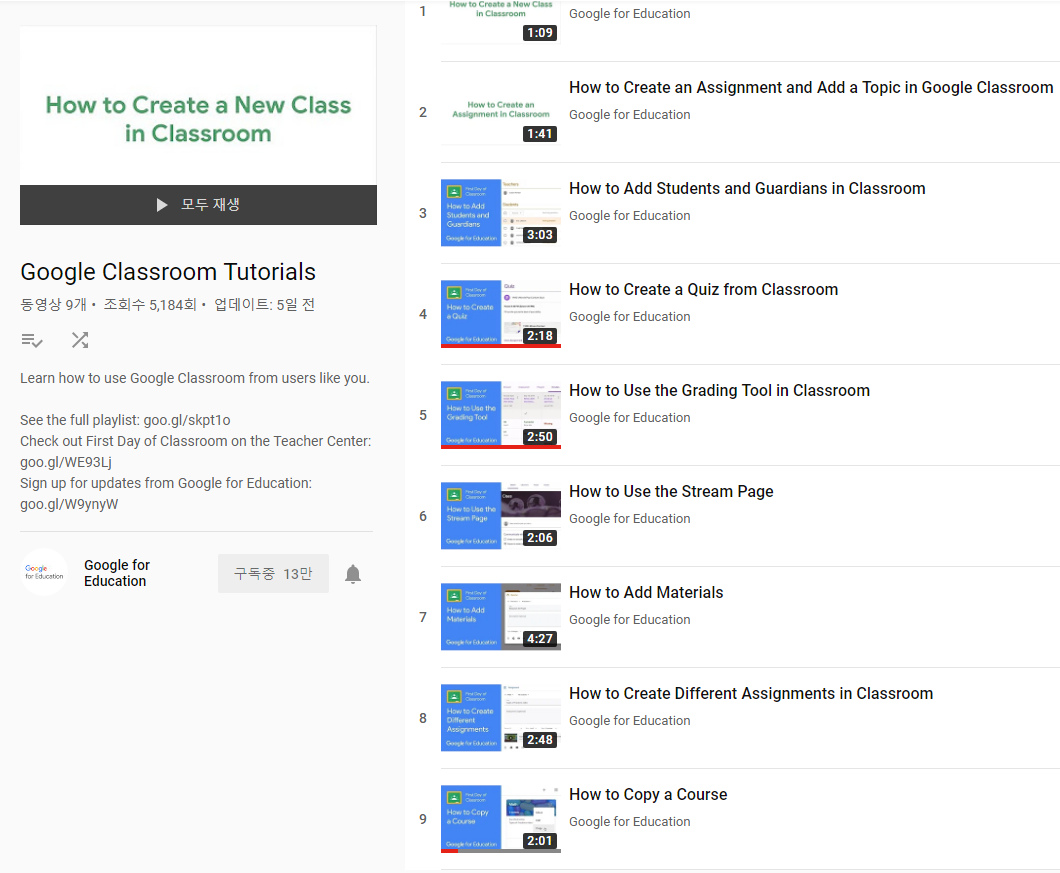Click the thumbnail of video 7 with duration 4:27
The width and height of the screenshot is (1060, 873).
pos(501,617)
